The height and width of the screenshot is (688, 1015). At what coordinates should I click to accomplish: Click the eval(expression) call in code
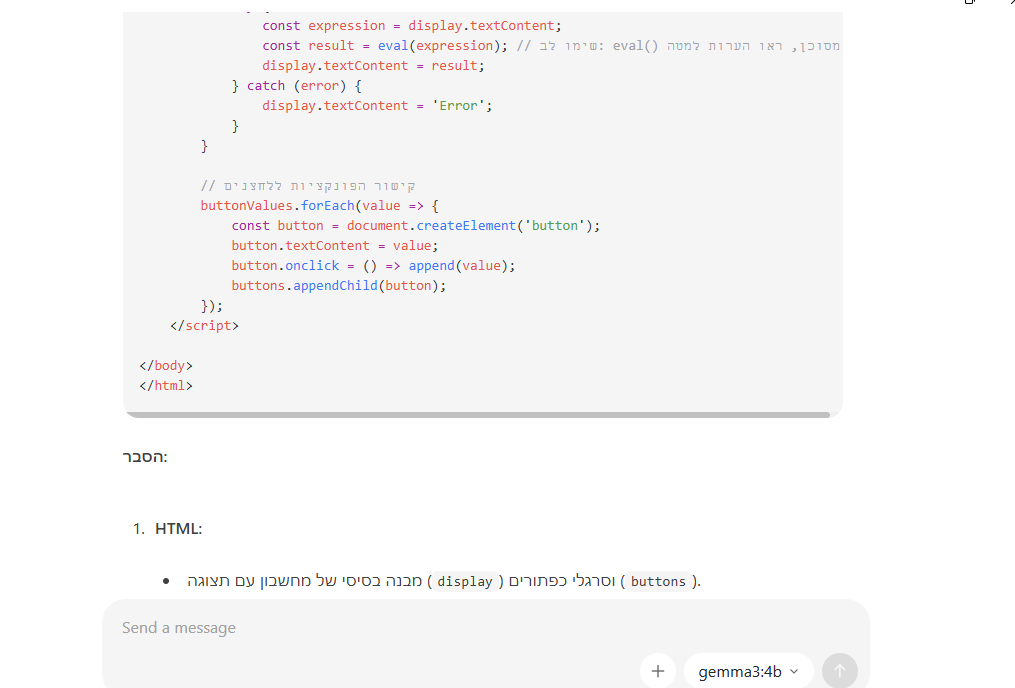[x=436, y=45]
